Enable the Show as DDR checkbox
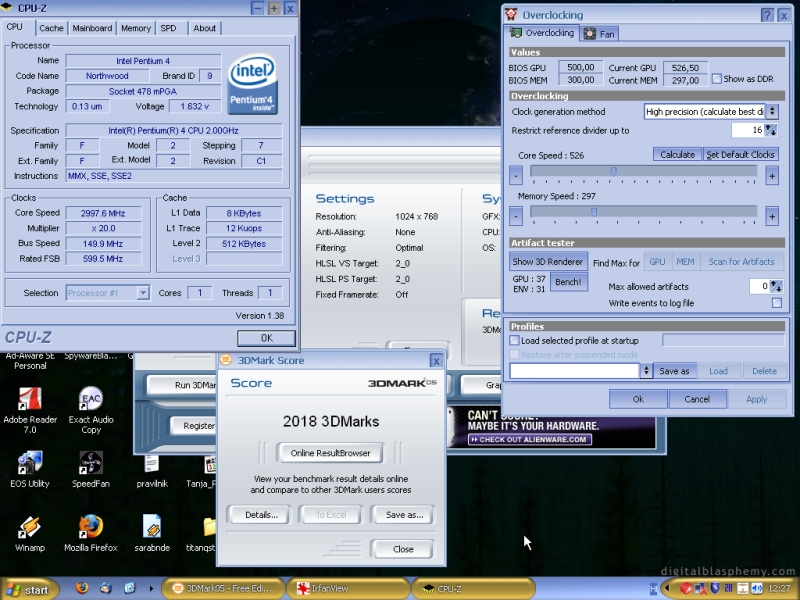Viewport: 800px width, 600px height. pyautogui.click(x=717, y=79)
